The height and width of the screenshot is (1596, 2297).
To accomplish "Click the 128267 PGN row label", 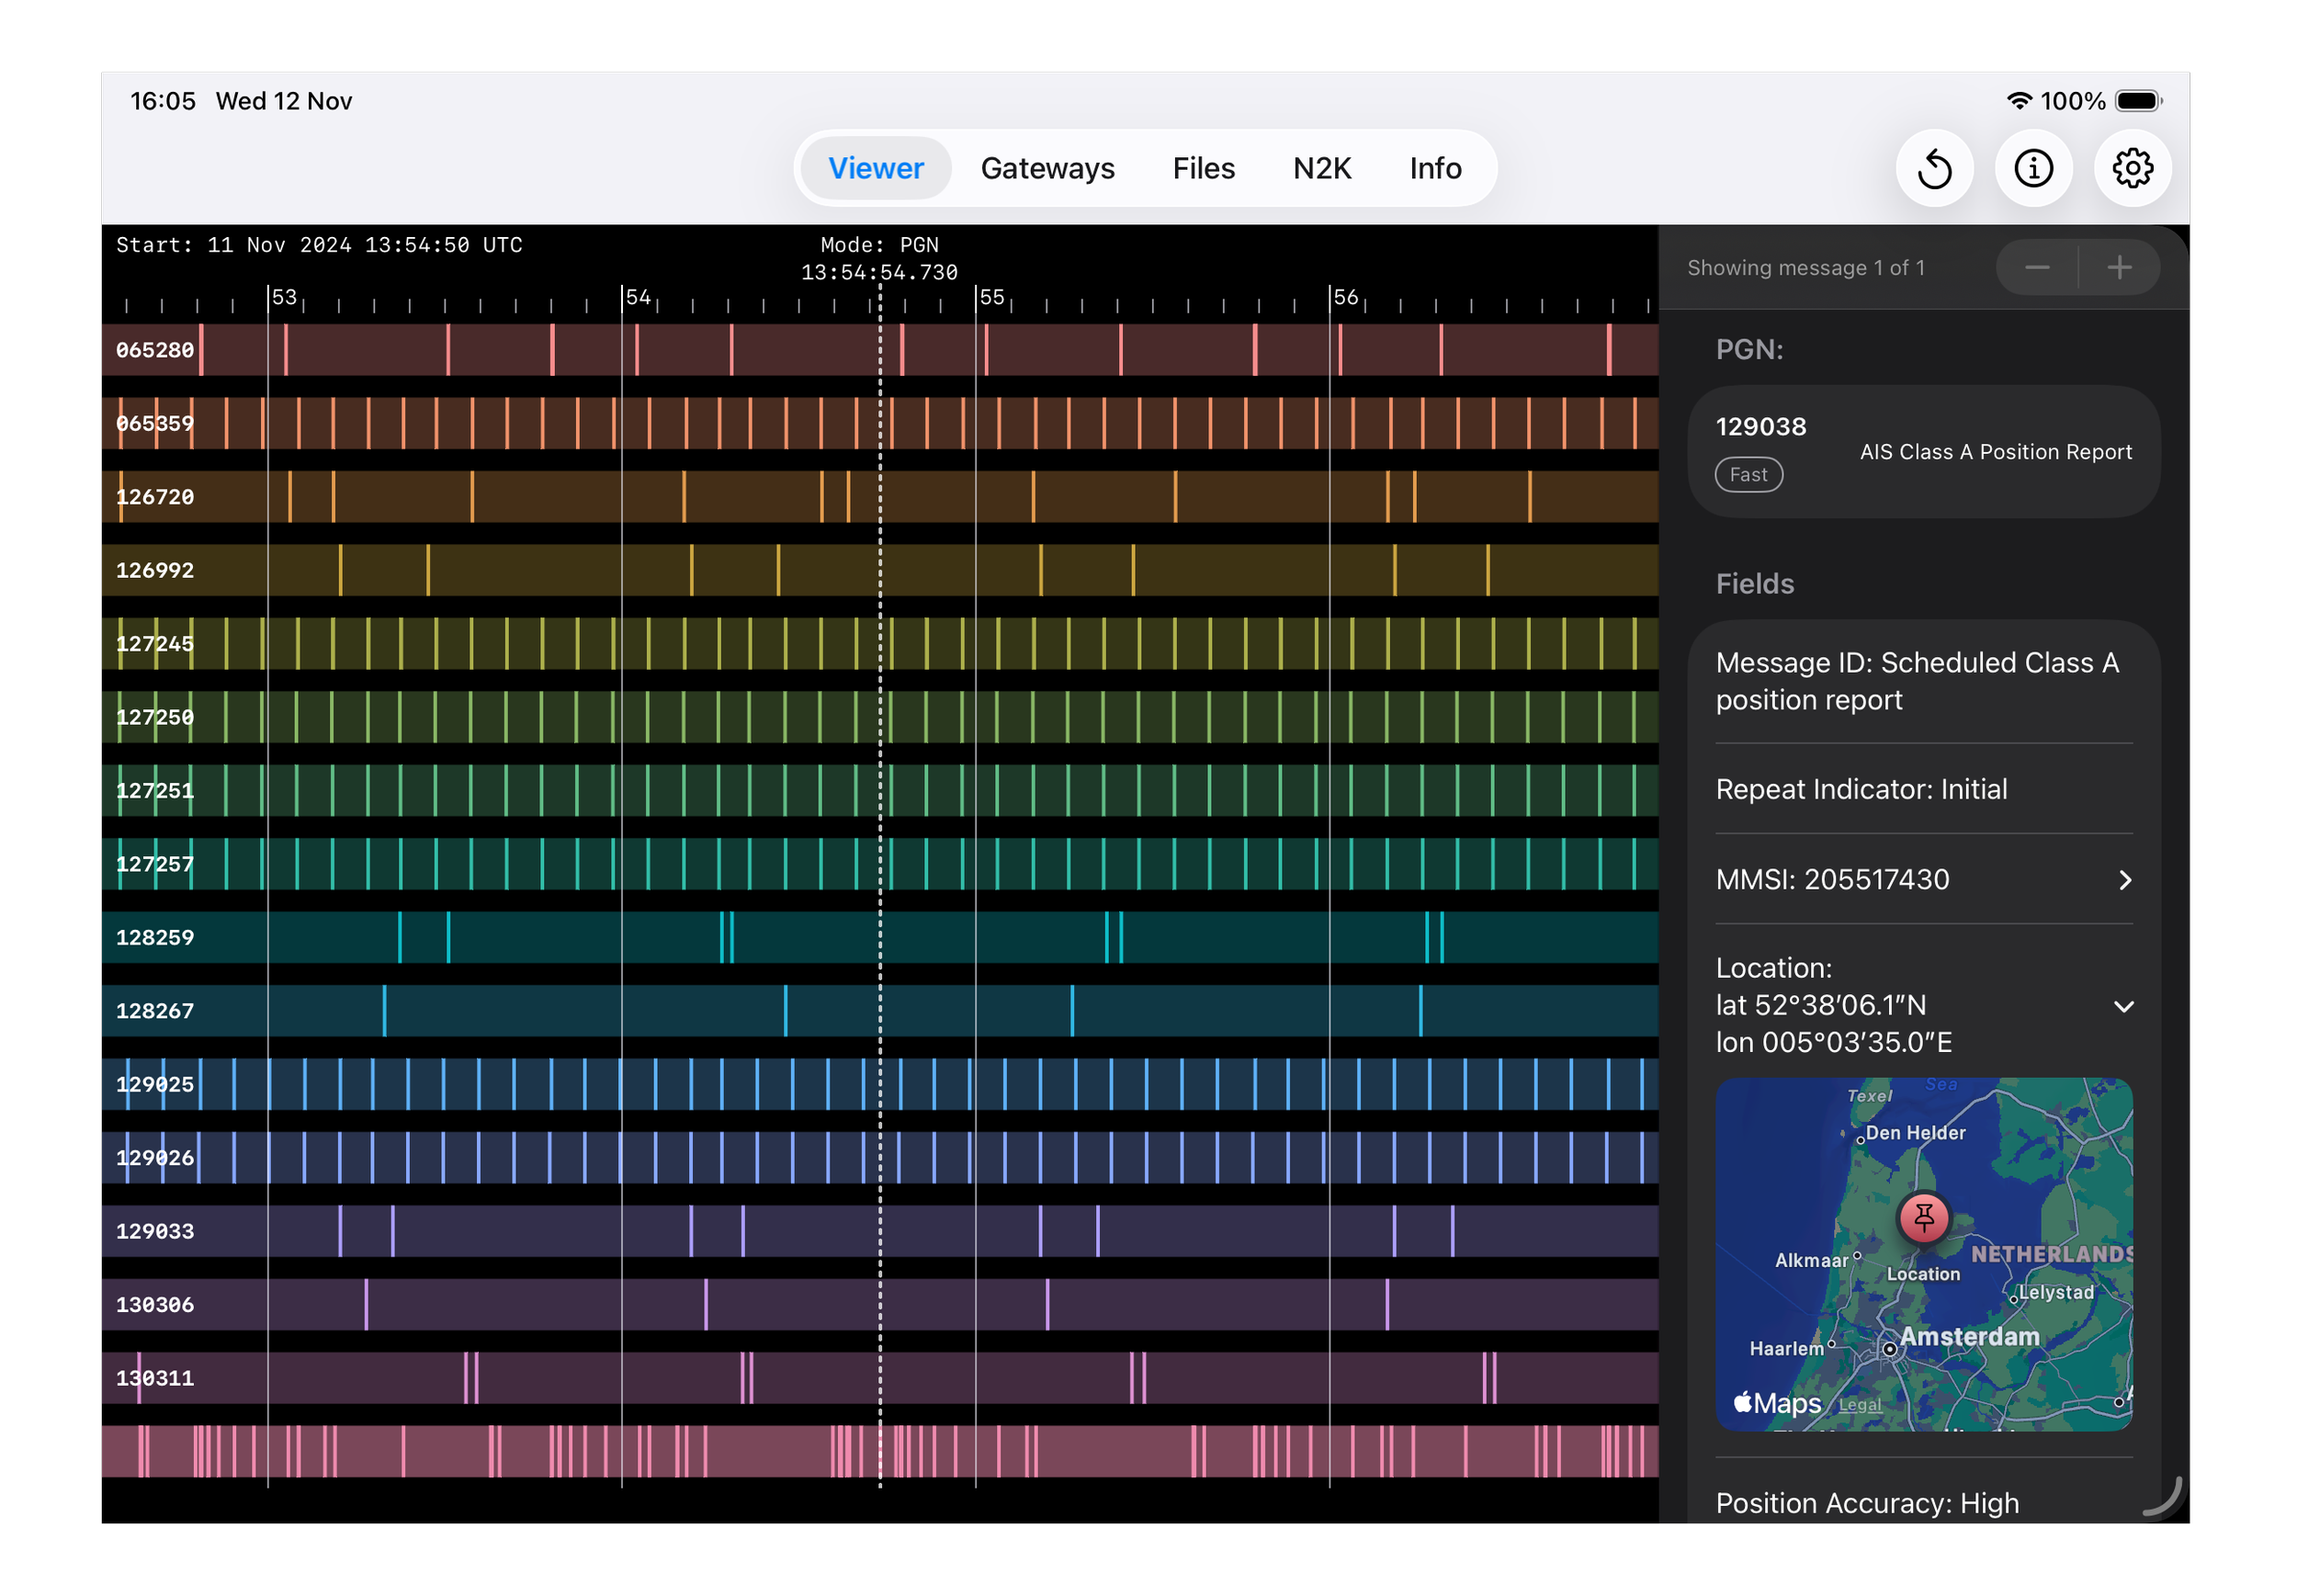I will tap(155, 1011).
